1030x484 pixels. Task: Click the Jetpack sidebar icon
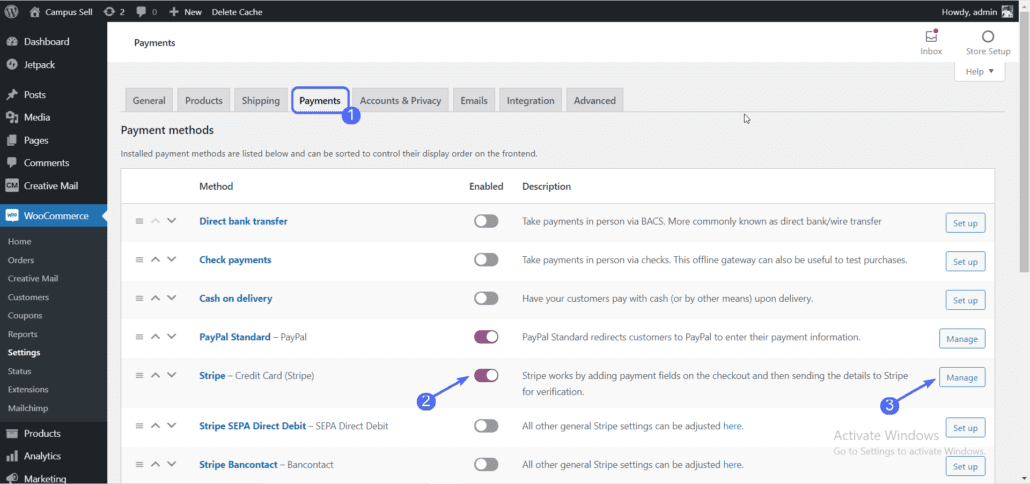coord(11,64)
